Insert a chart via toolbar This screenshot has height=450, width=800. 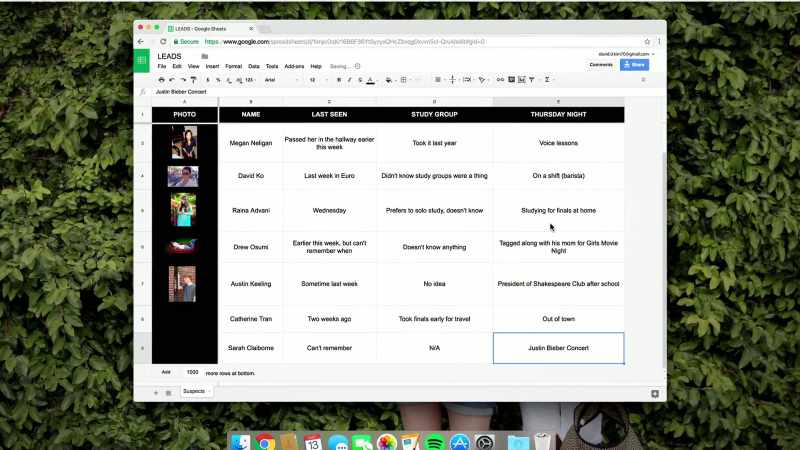[x=521, y=80]
